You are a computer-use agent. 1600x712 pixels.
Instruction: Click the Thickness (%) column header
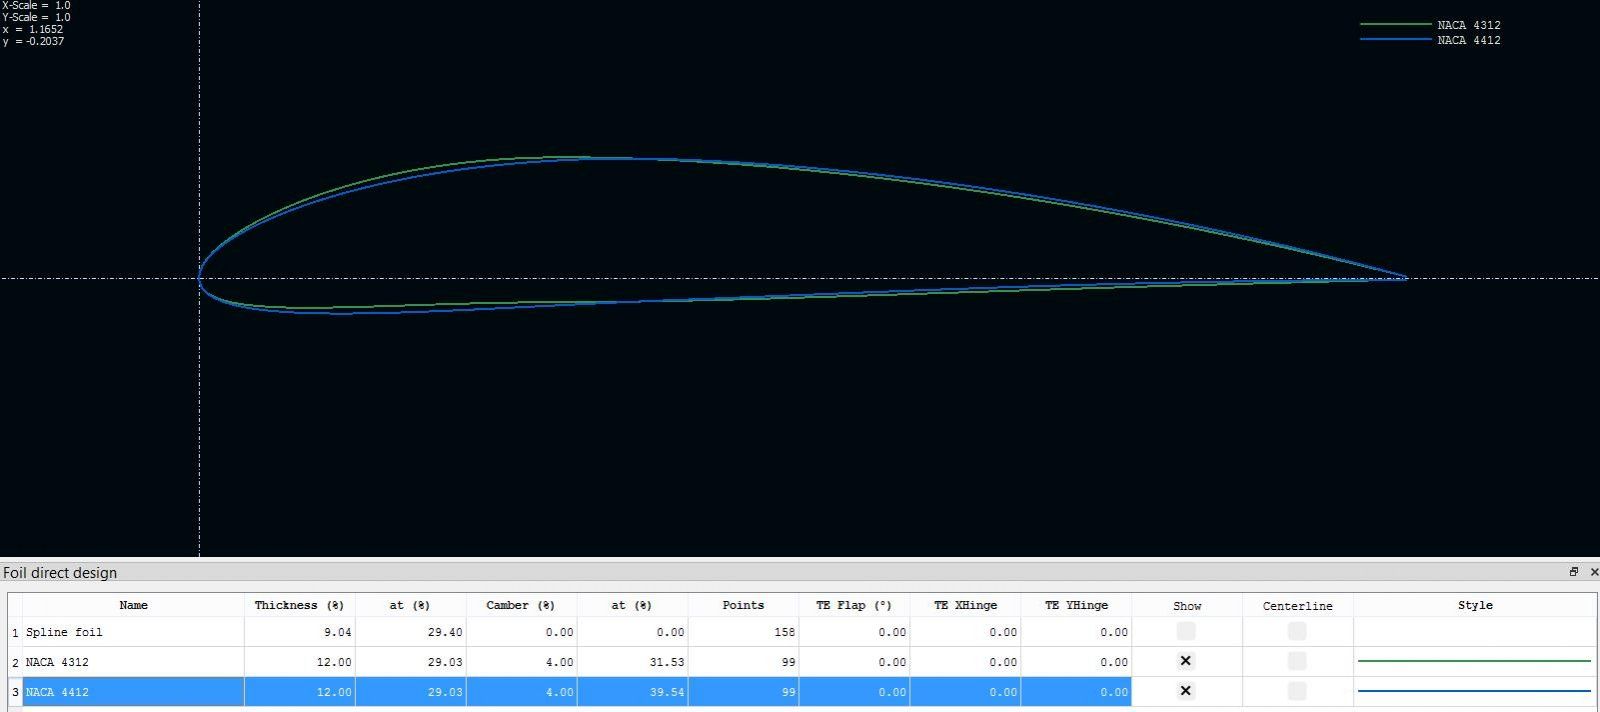(299, 605)
